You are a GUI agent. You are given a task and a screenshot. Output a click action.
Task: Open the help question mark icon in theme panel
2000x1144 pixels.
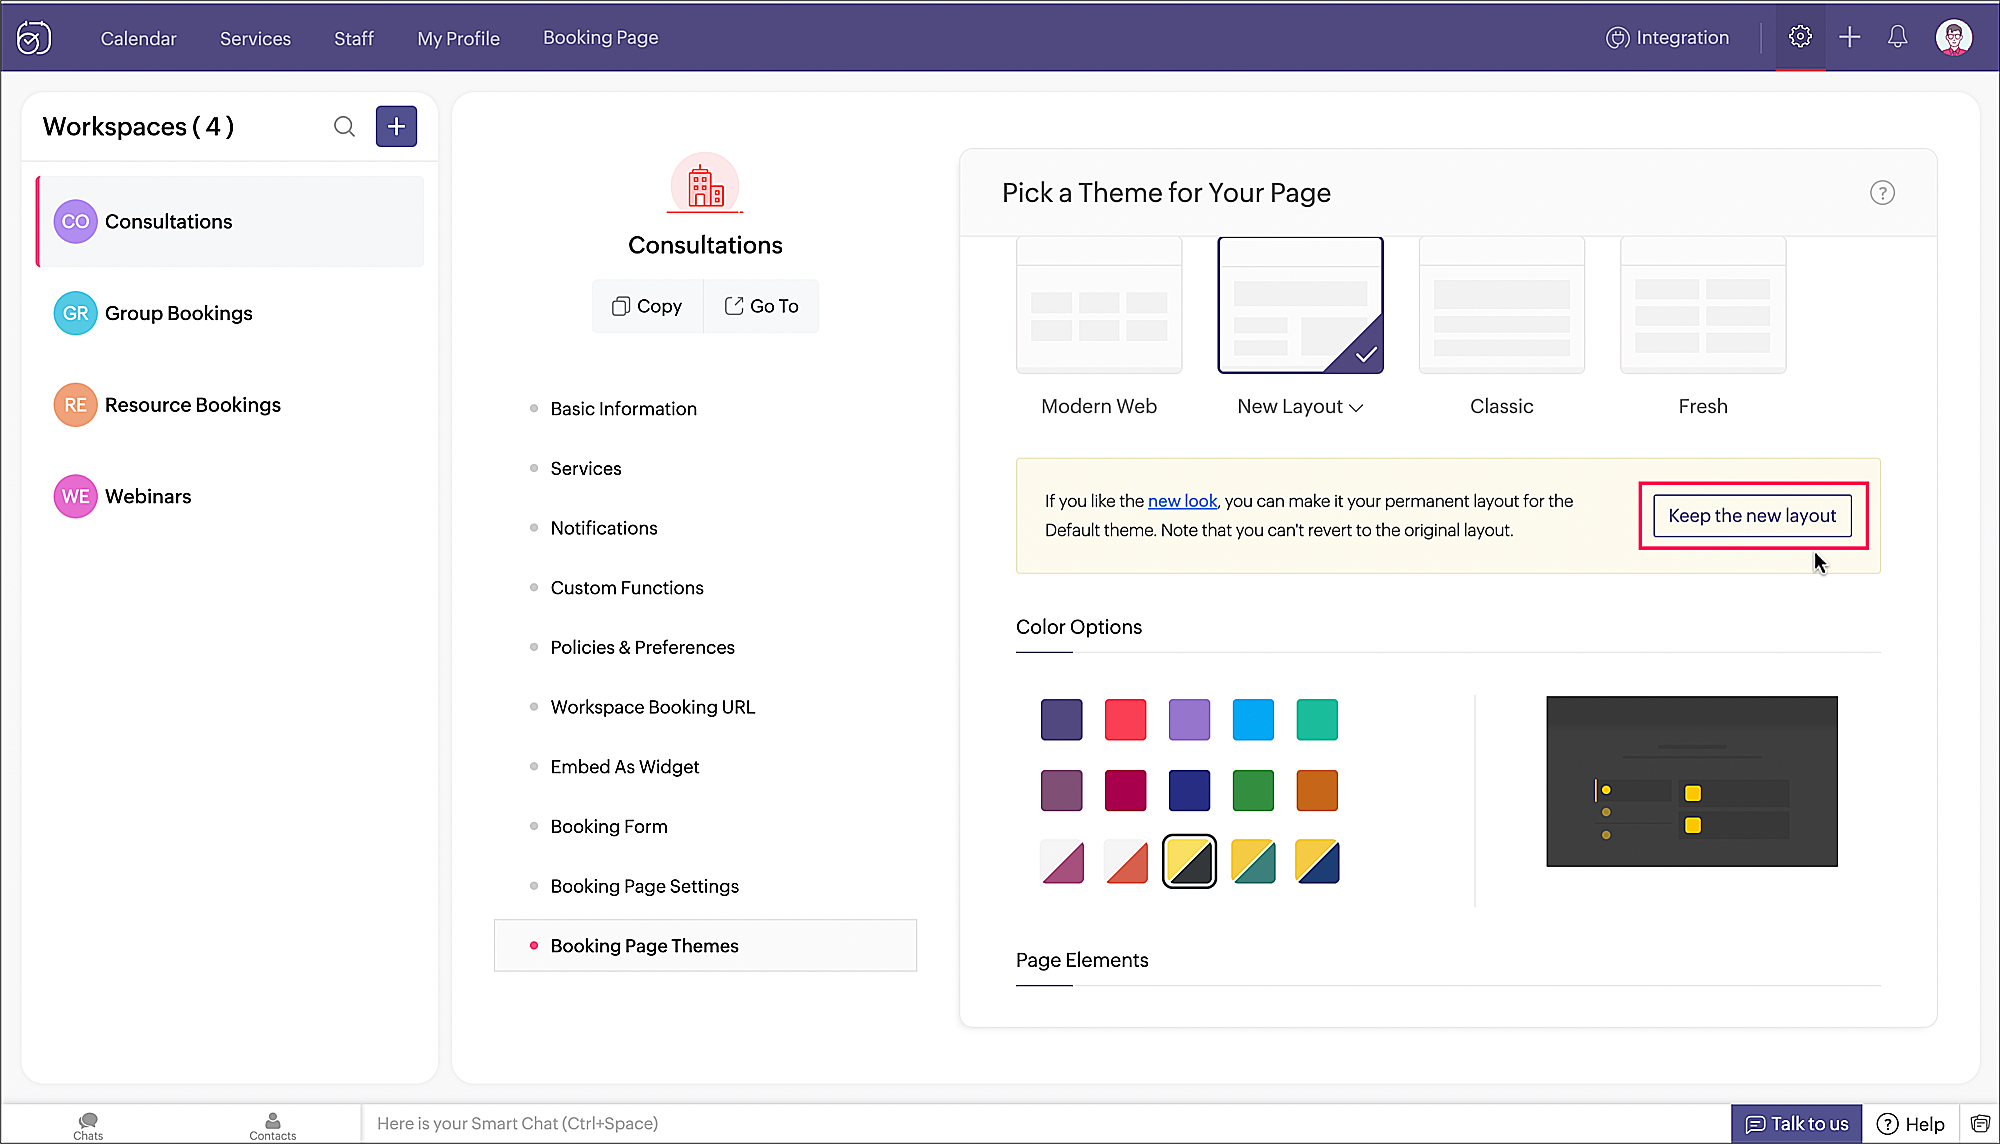[1882, 193]
